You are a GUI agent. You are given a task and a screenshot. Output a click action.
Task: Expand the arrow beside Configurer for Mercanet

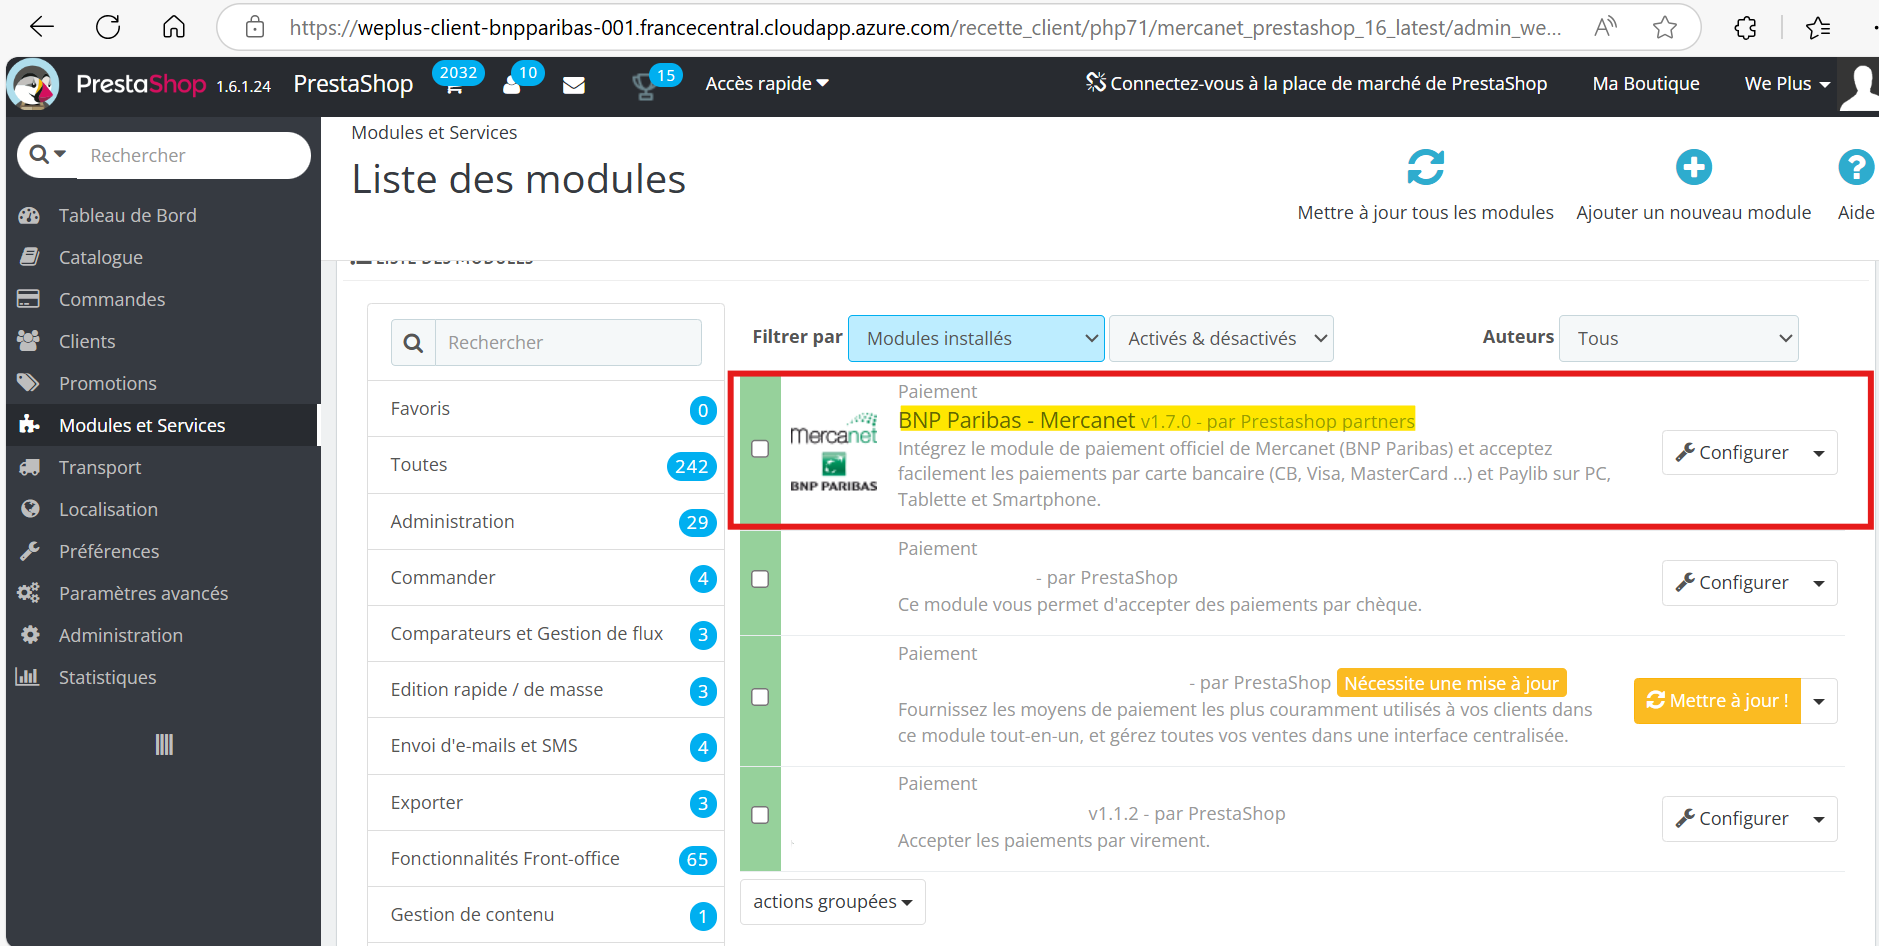[1819, 453]
